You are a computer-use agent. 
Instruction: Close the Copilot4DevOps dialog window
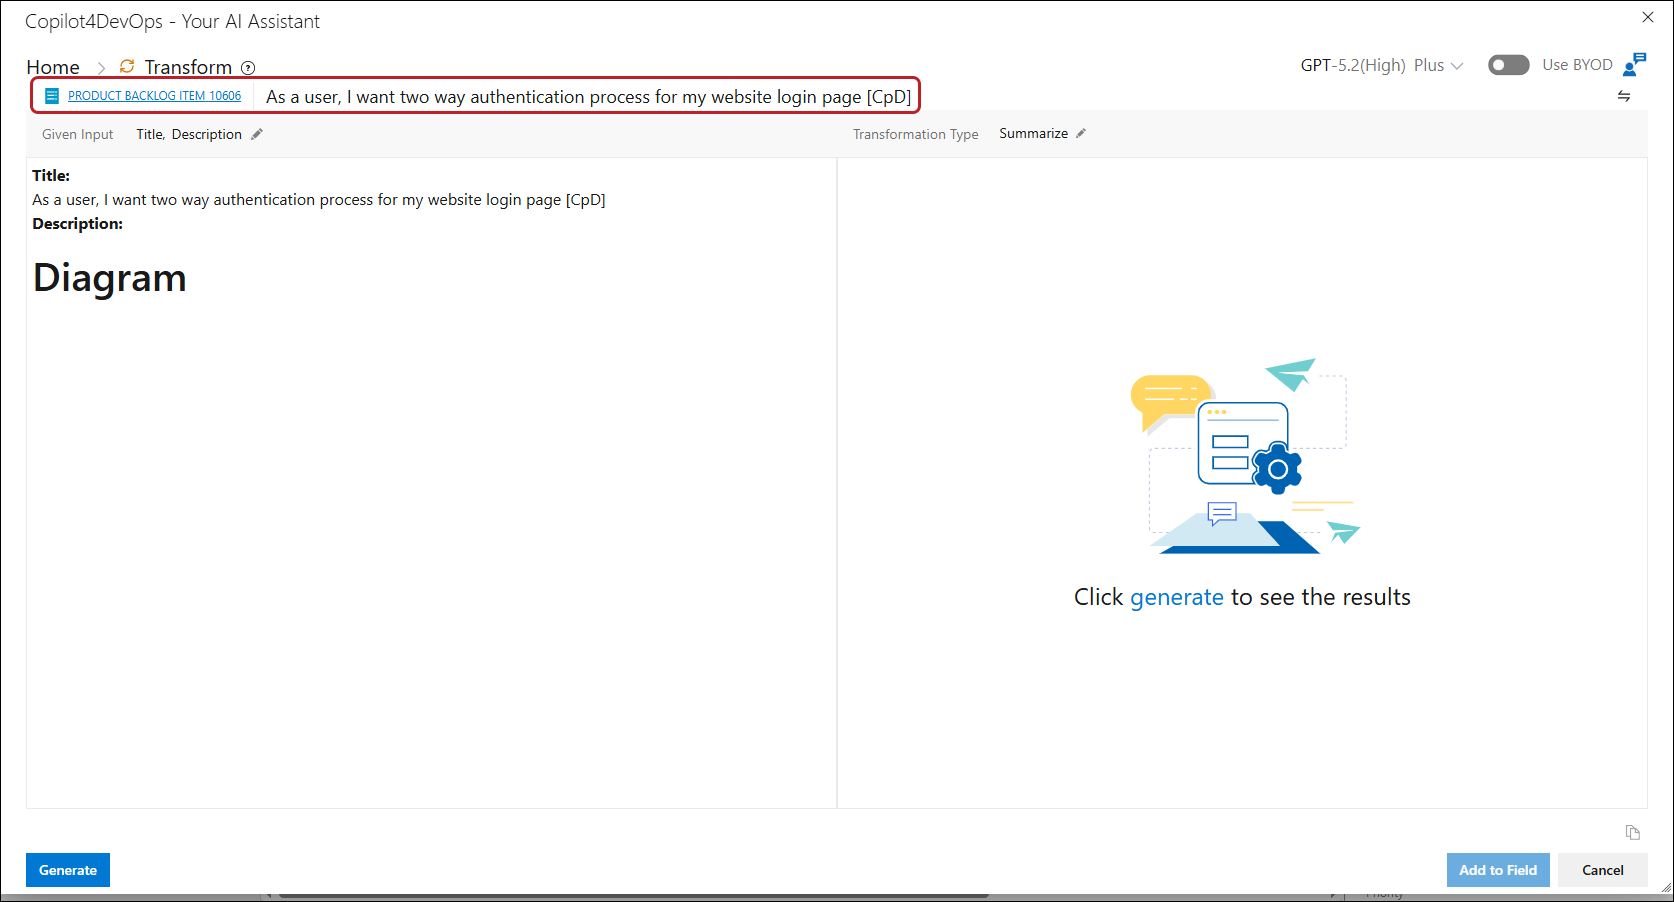(1648, 17)
